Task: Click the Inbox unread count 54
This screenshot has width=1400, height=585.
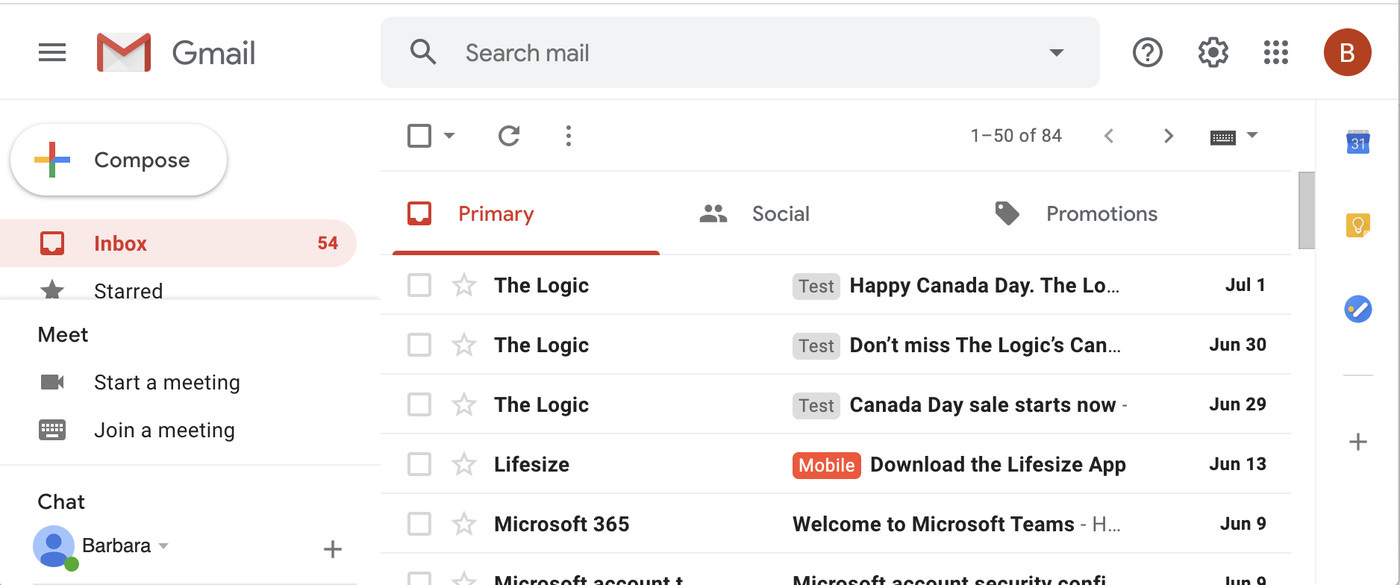Action: 328,243
